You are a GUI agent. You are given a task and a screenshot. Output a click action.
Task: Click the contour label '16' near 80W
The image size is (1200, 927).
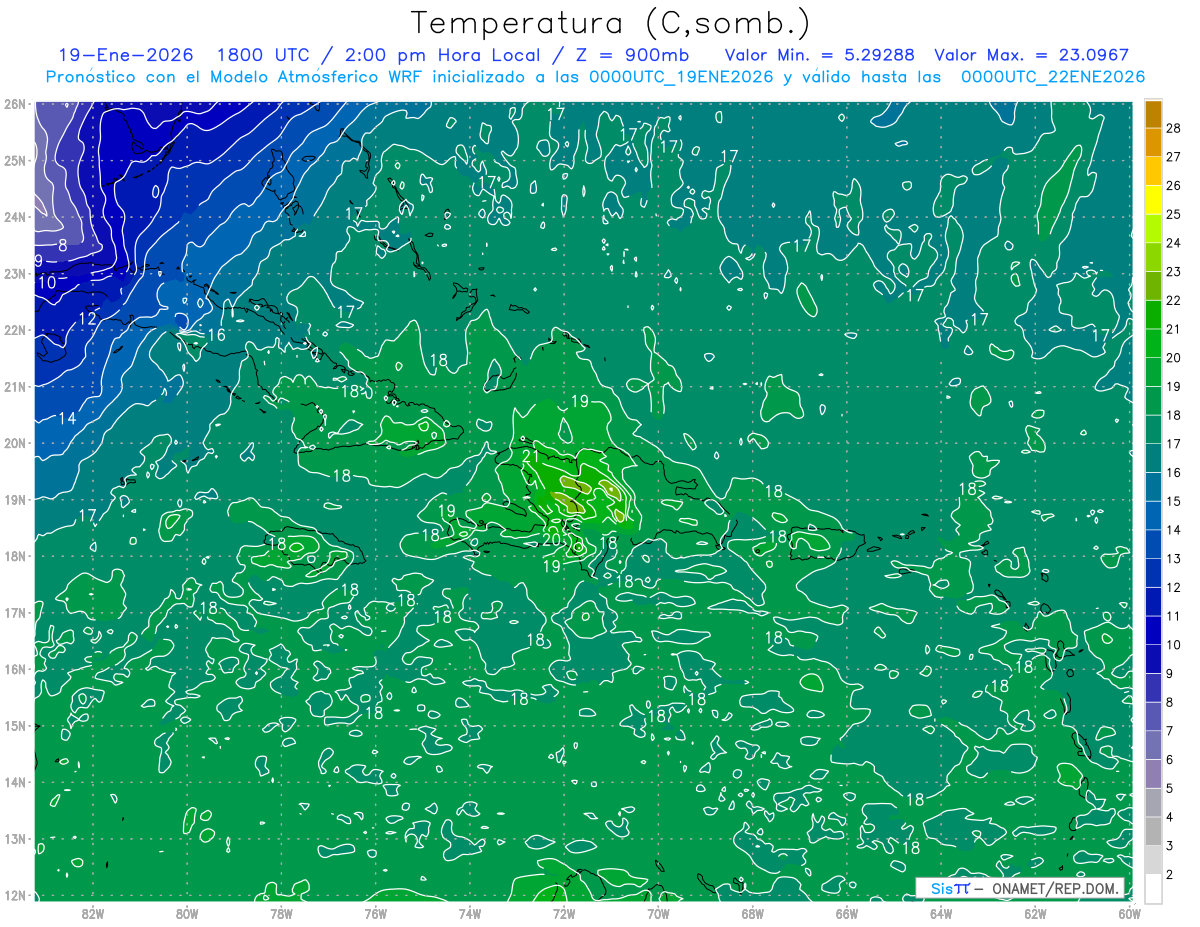pyautogui.click(x=216, y=335)
